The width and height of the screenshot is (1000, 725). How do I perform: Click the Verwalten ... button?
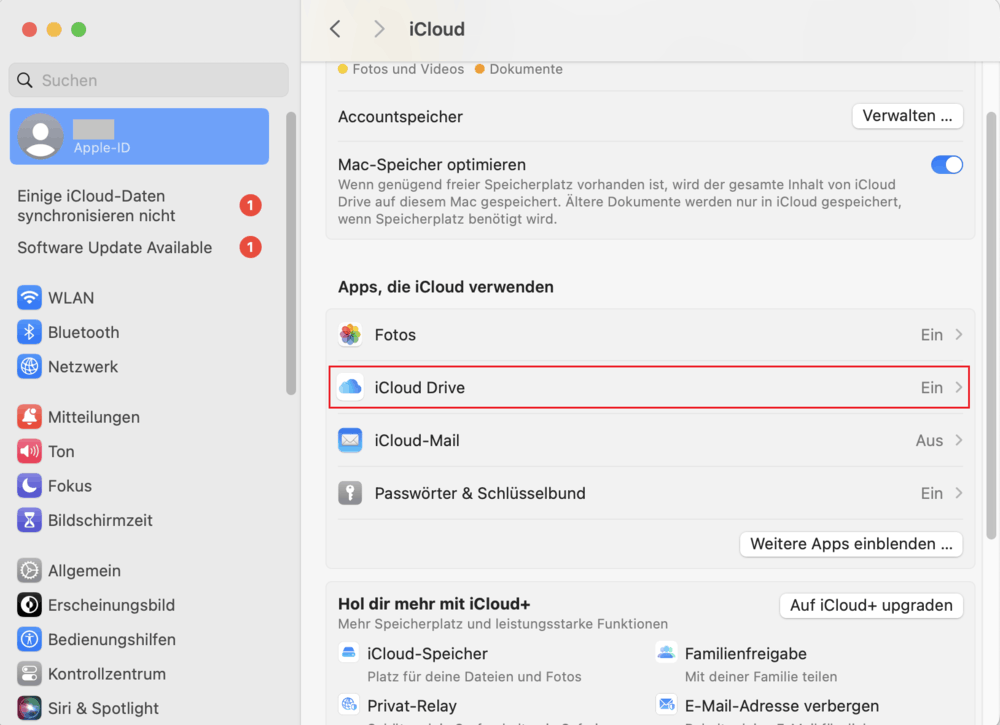(x=908, y=116)
